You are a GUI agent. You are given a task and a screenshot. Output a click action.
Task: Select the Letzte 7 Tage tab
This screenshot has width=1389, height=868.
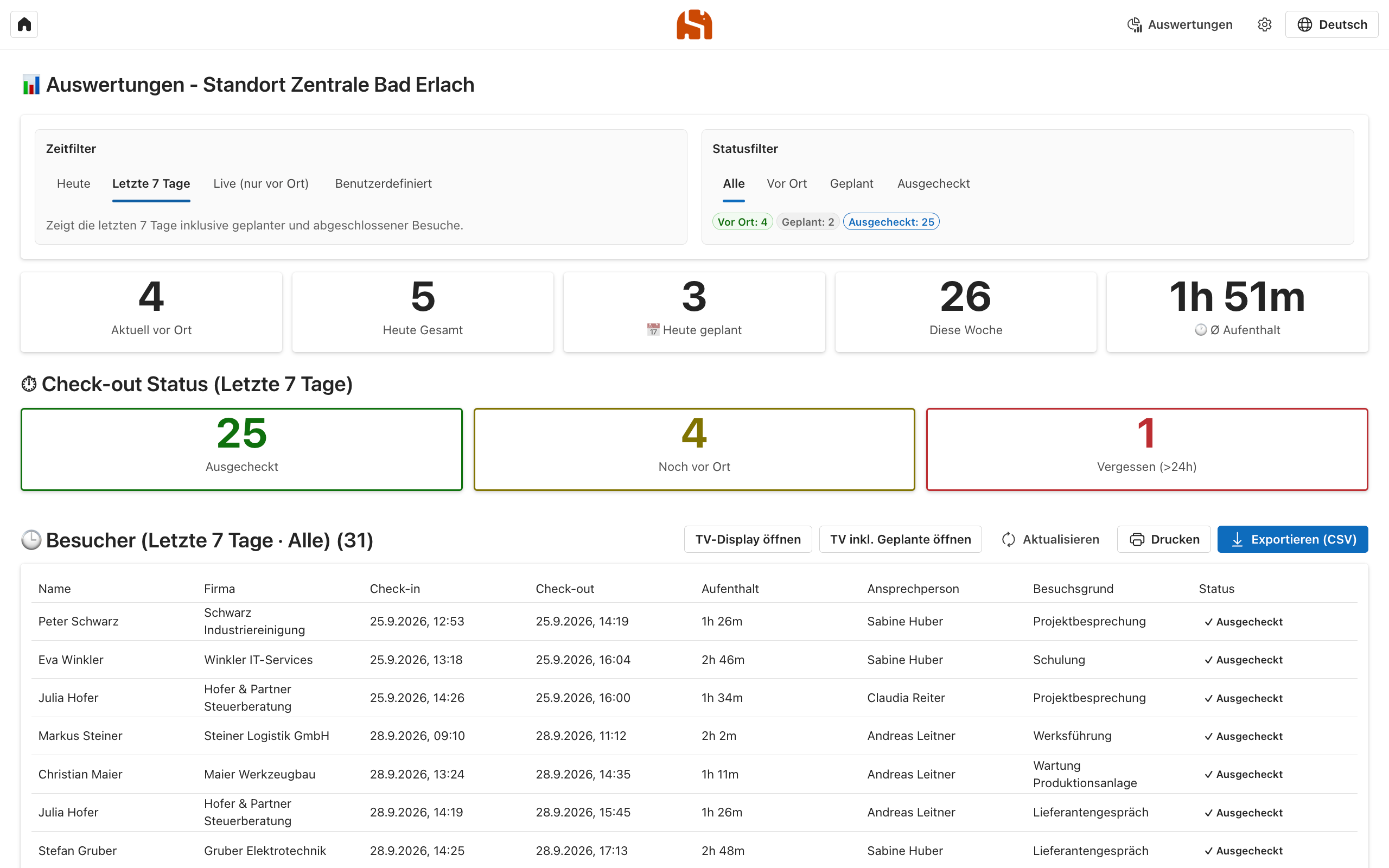151,184
